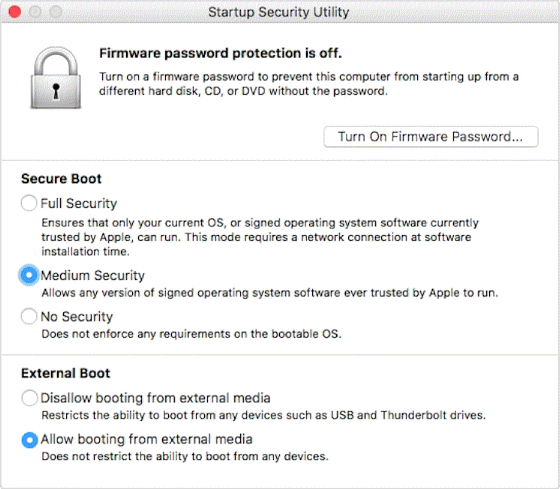
Task: Click Turn On Firmware Password button
Action: pos(431,136)
